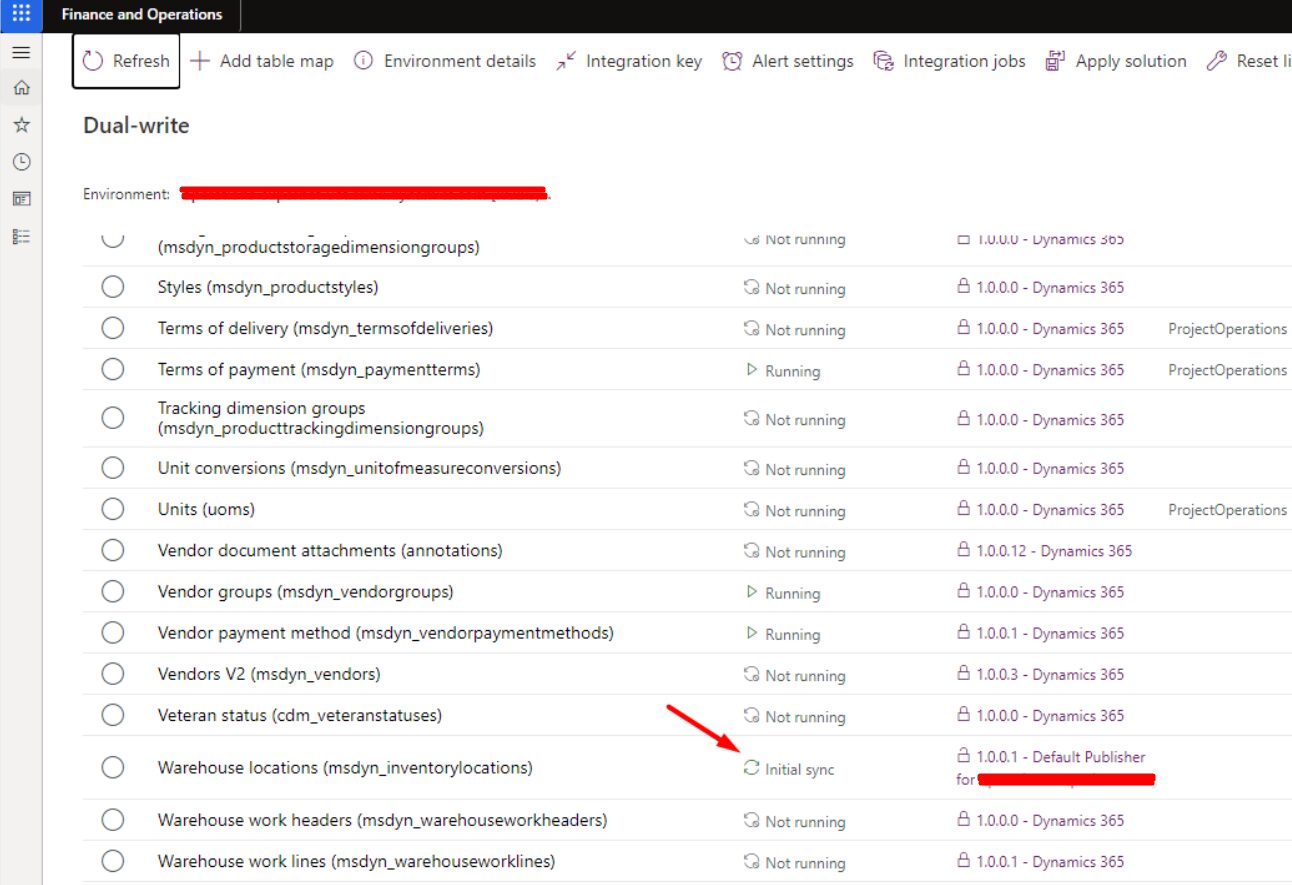The image size is (1292, 885).
Task: Click Not running icon for Veteran status
Action: (752, 716)
